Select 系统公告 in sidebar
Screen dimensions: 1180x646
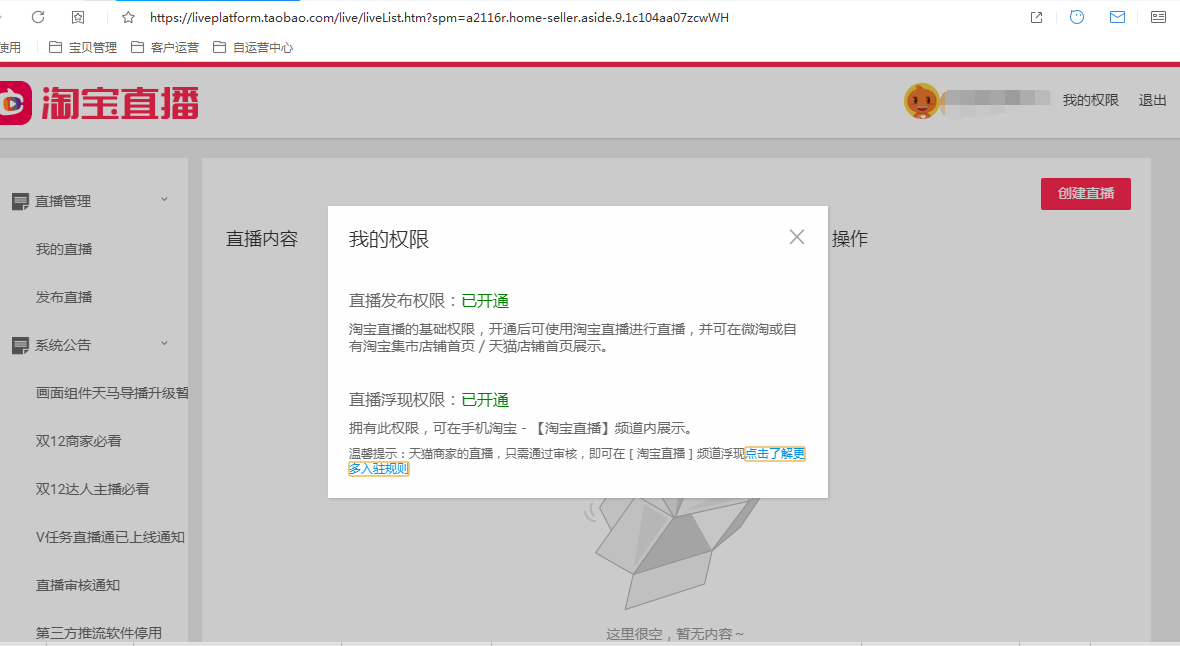coord(62,345)
